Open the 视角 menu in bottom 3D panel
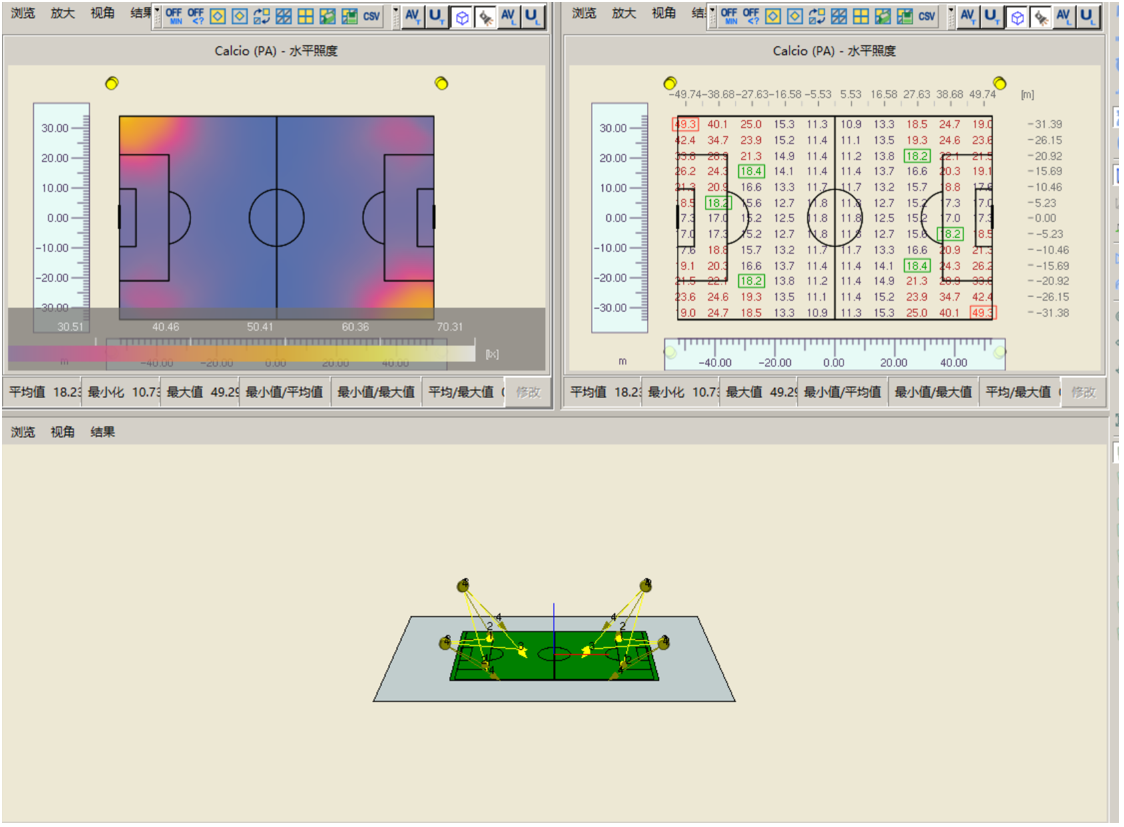Screen dimensions: 1124x827 tap(62, 431)
